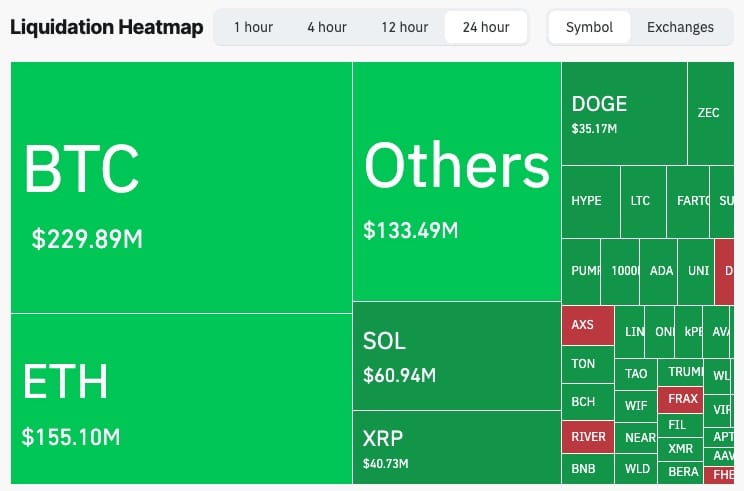Switch to the 4 hour timeframe

[326, 27]
